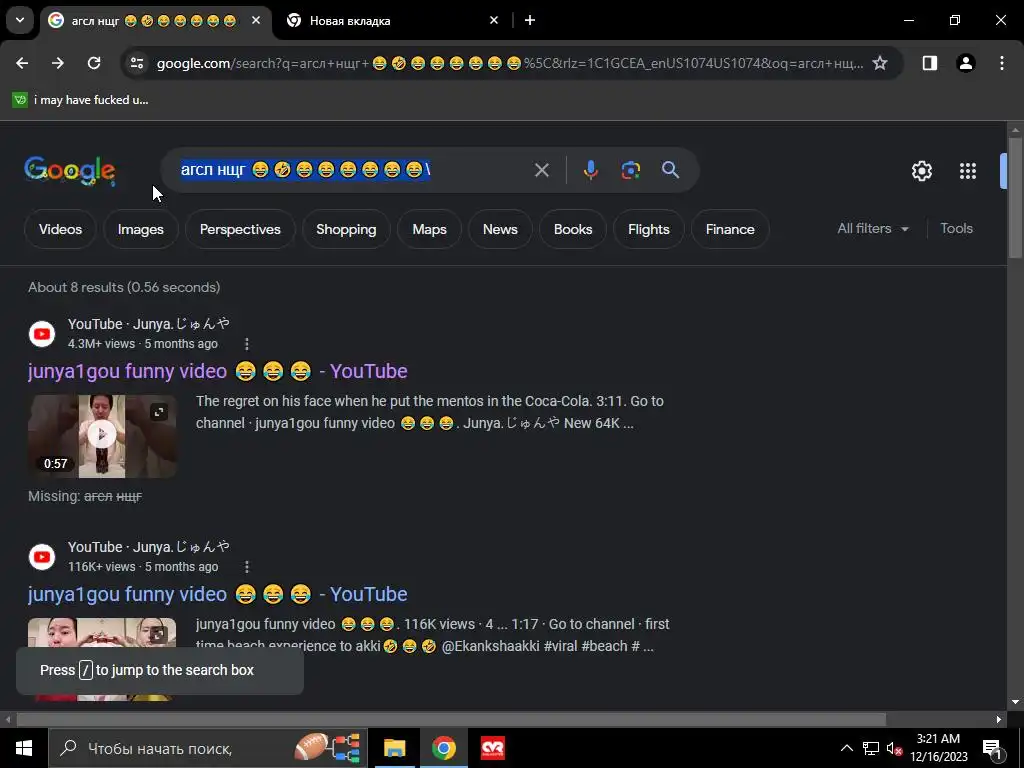Open the red app icon in taskbar
The height and width of the screenshot is (768, 1024).
pos(493,748)
